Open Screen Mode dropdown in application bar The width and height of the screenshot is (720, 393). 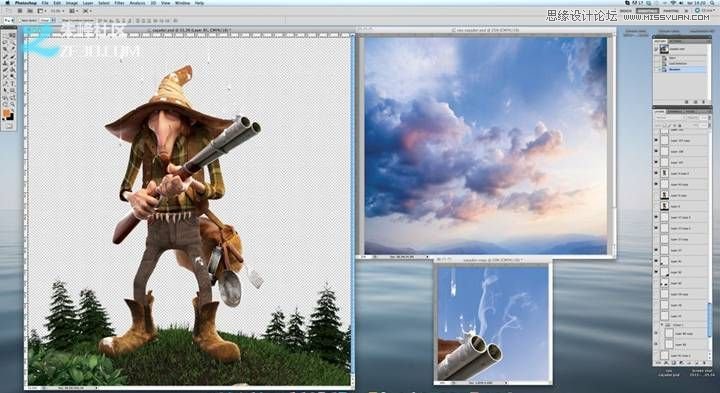click(x=87, y=11)
